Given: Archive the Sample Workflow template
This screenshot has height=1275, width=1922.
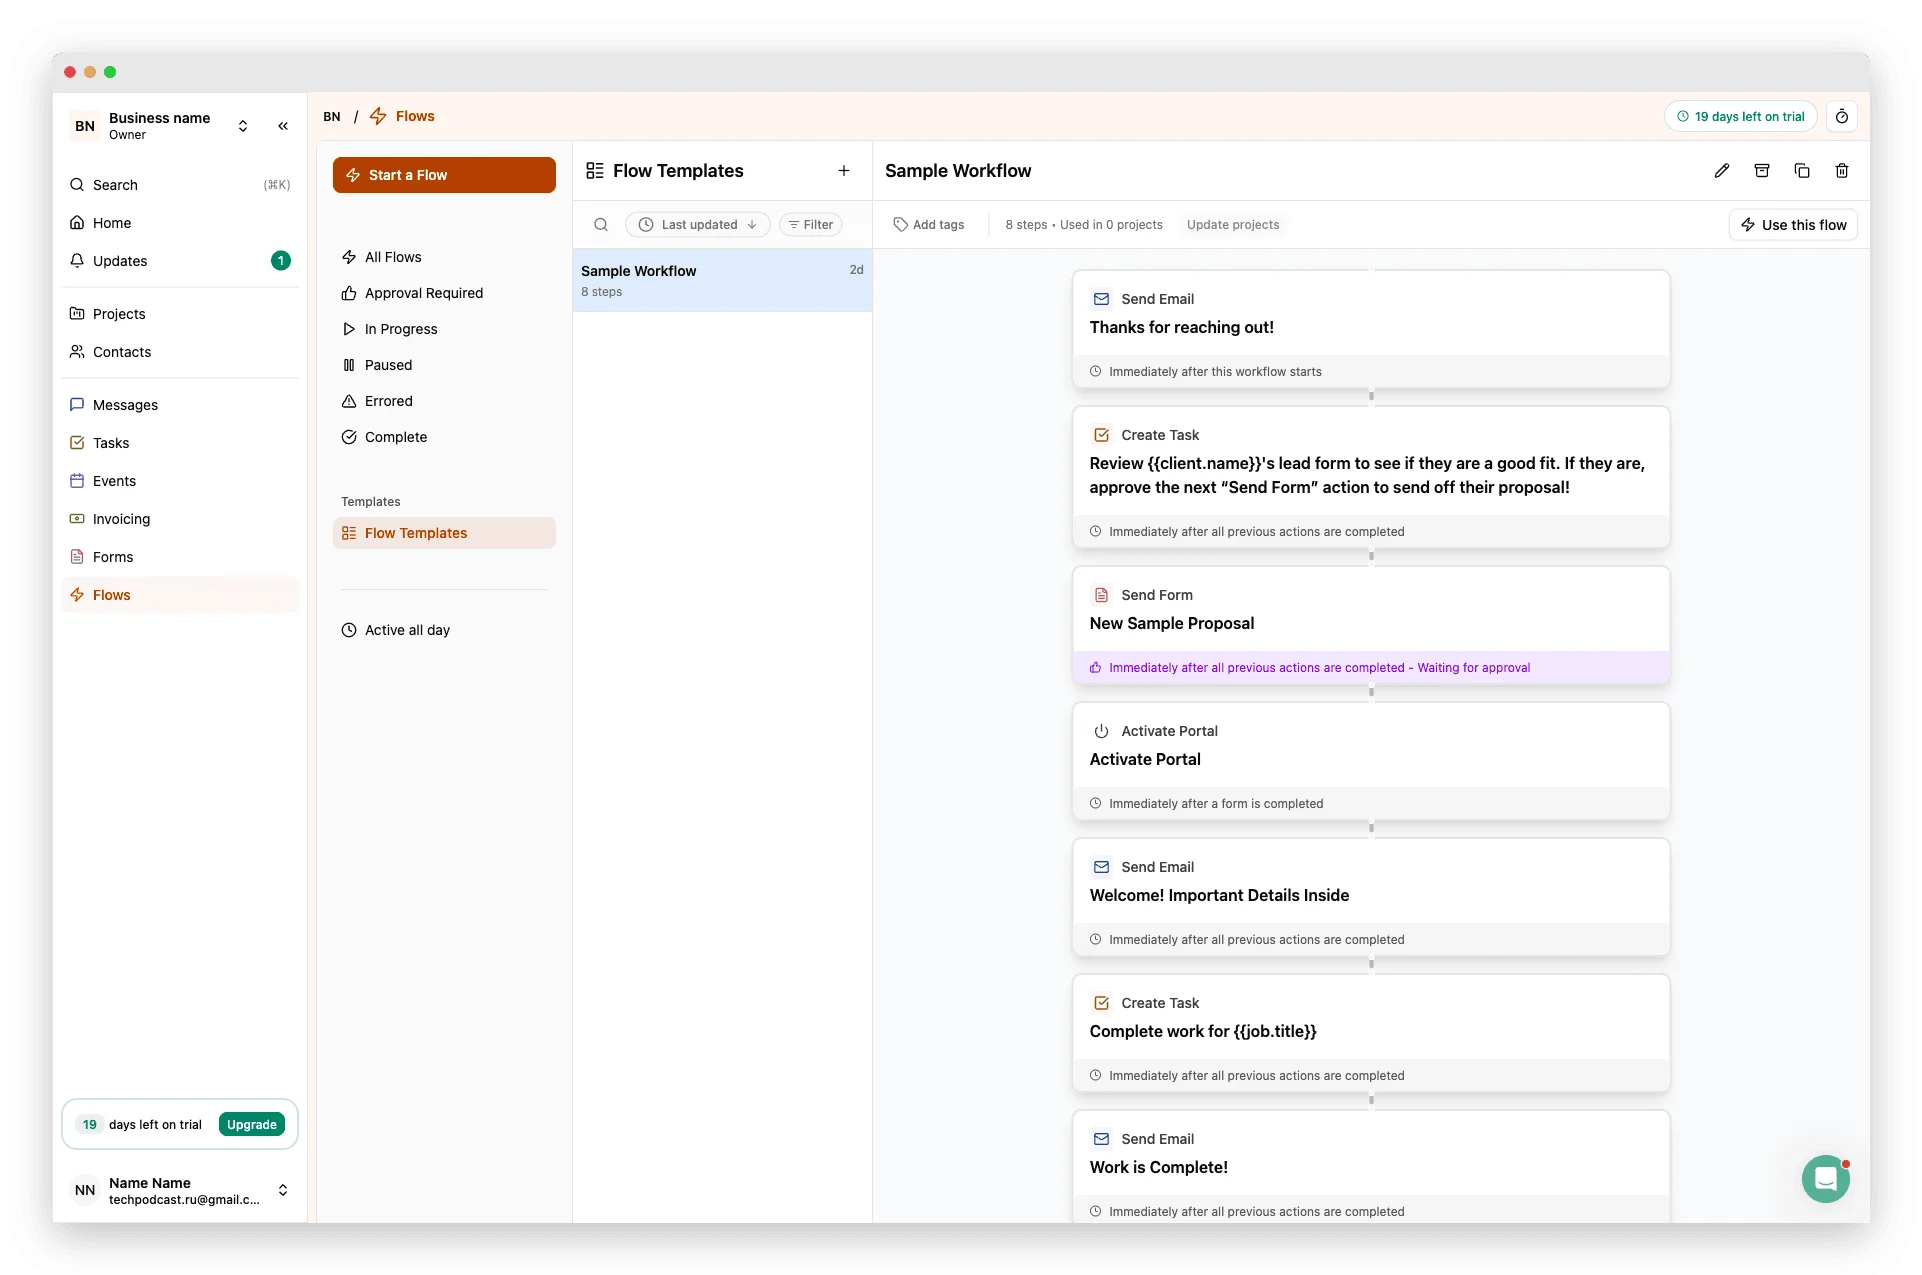Looking at the screenshot, I should (x=1762, y=171).
